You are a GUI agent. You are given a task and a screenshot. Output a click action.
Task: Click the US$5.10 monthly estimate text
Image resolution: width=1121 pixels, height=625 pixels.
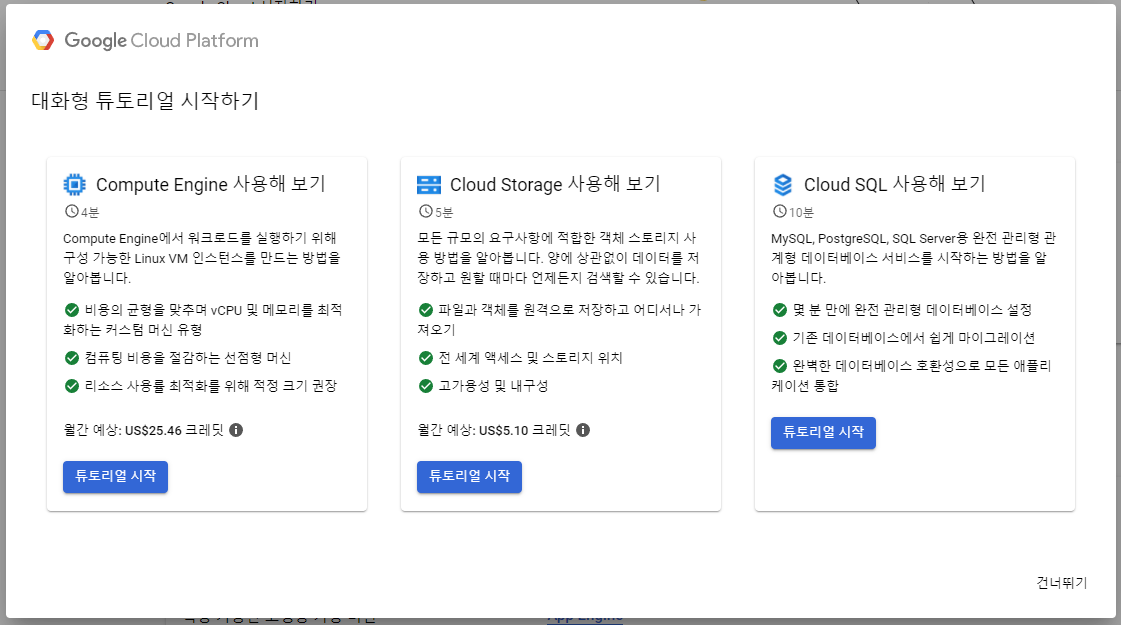pos(494,430)
